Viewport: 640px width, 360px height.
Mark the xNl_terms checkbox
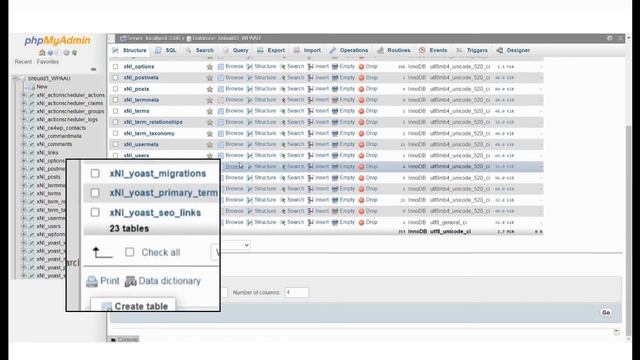coord(116,111)
